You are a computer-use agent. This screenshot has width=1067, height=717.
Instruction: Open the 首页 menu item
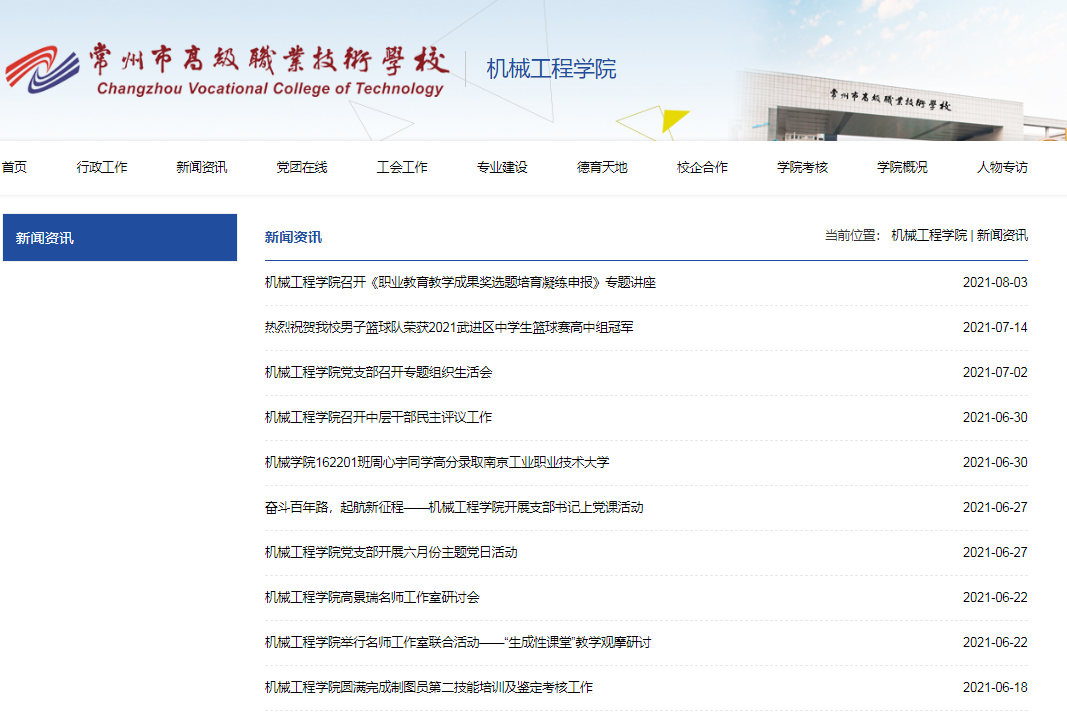(14, 167)
